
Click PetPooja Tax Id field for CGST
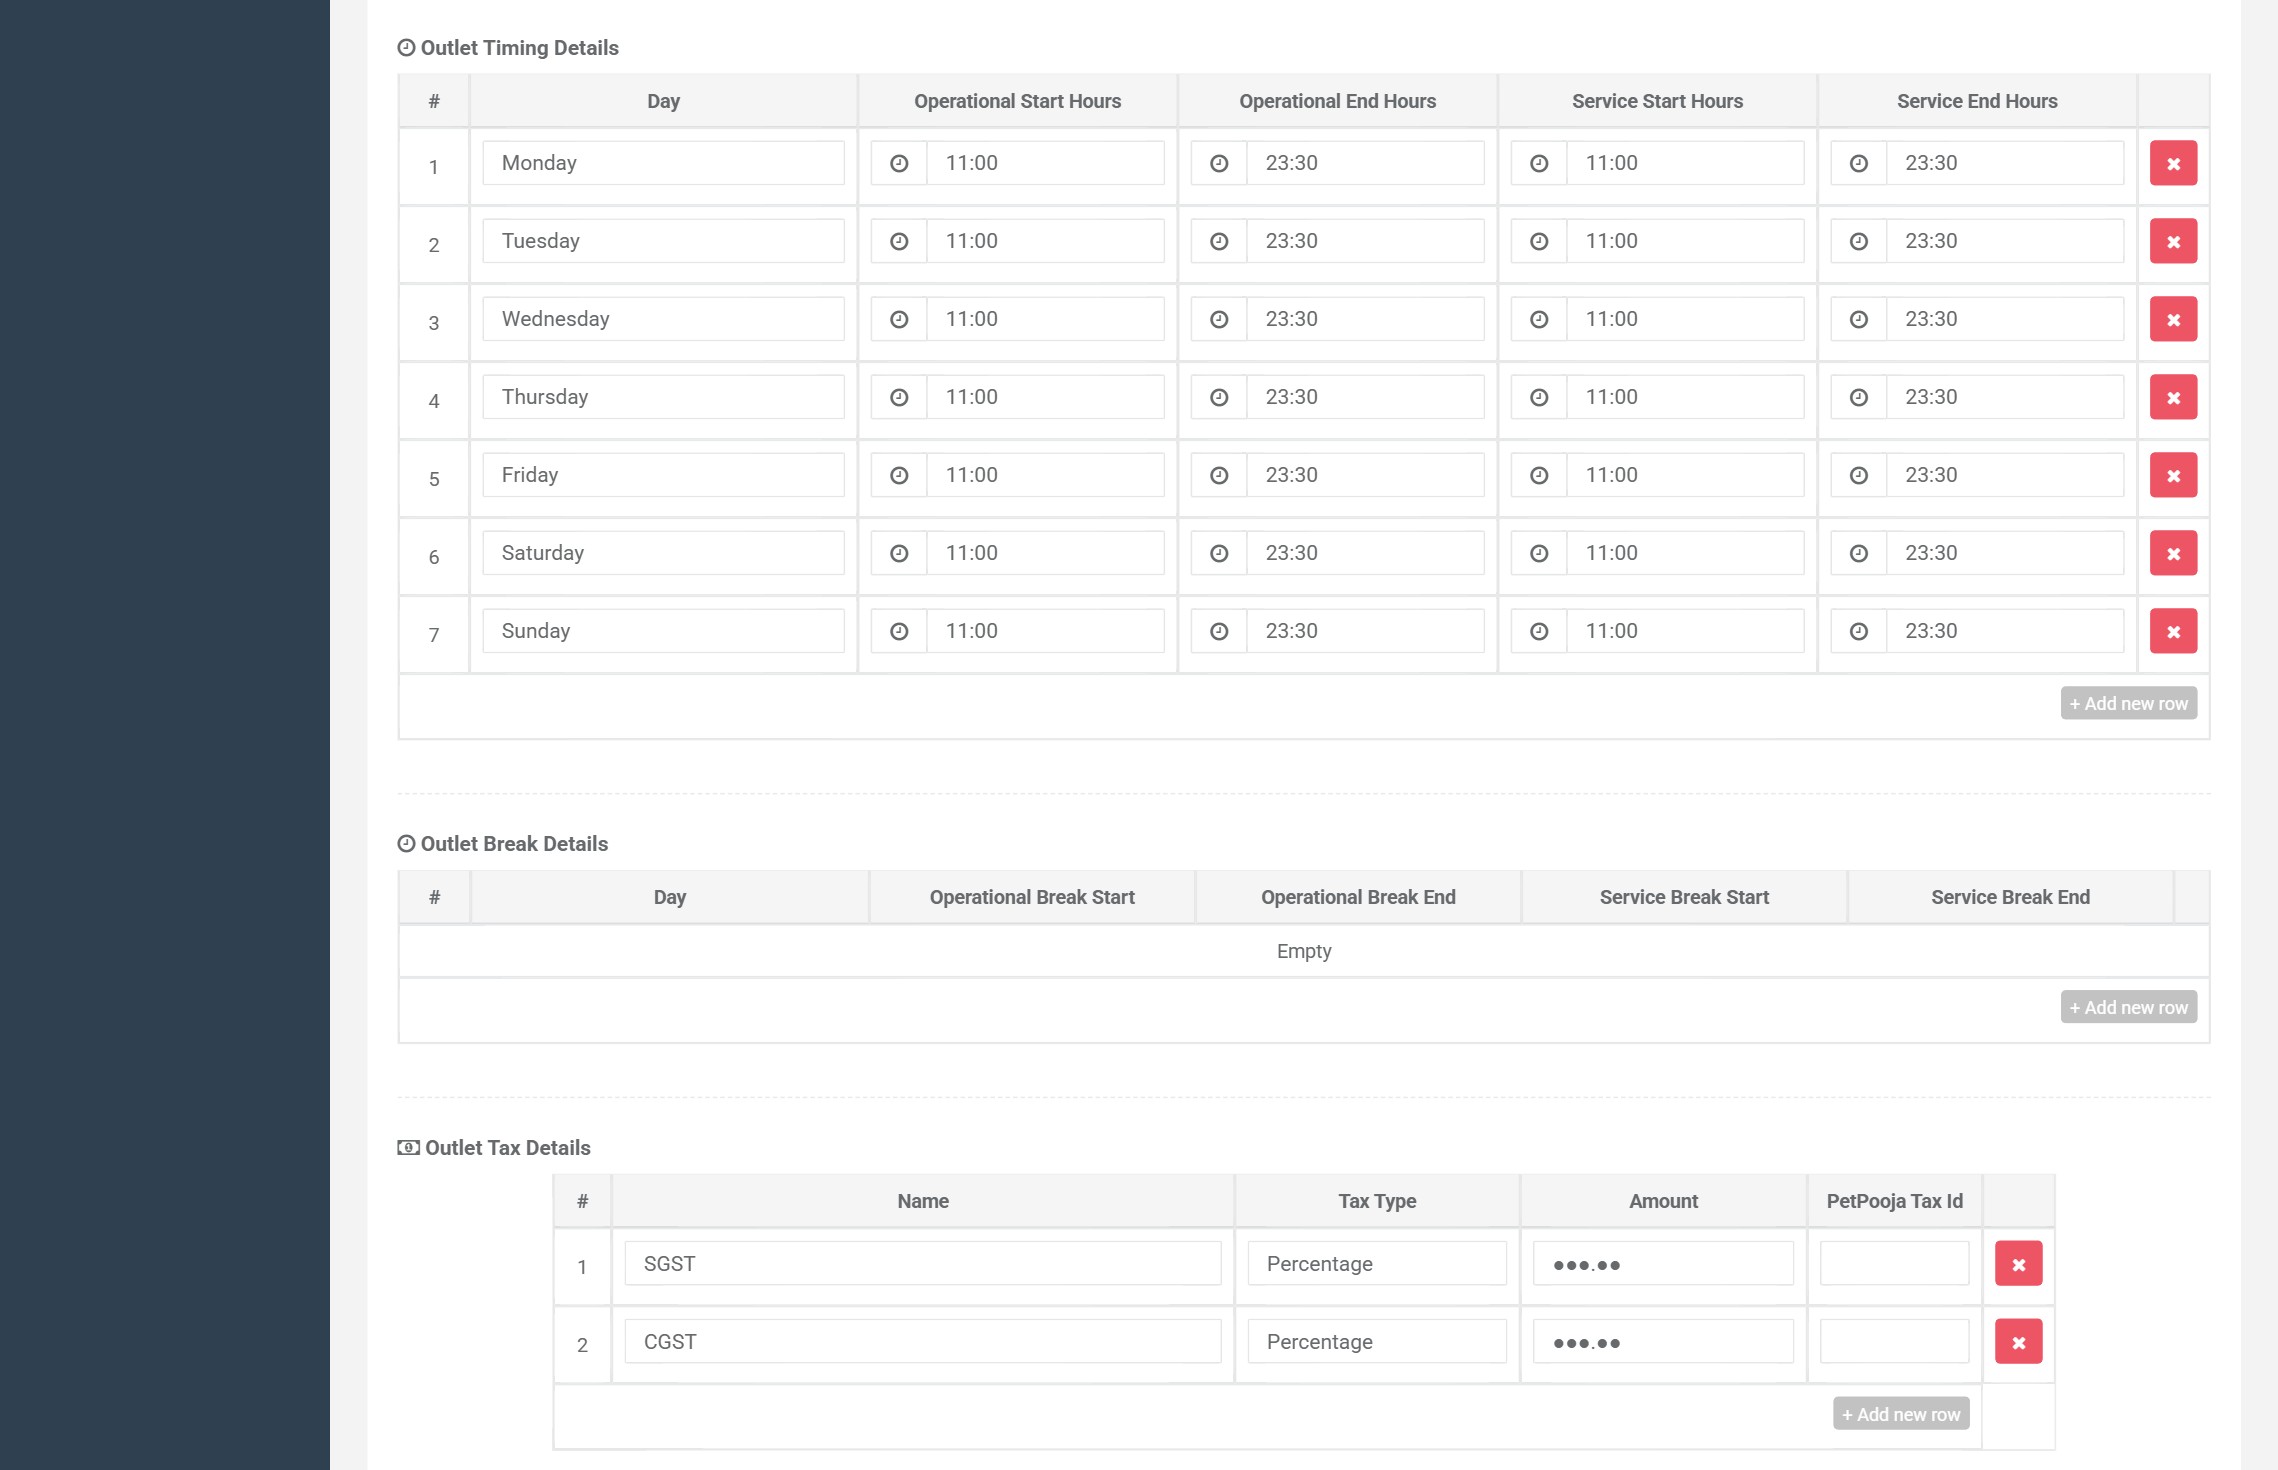click(x=1894, y=1342)
